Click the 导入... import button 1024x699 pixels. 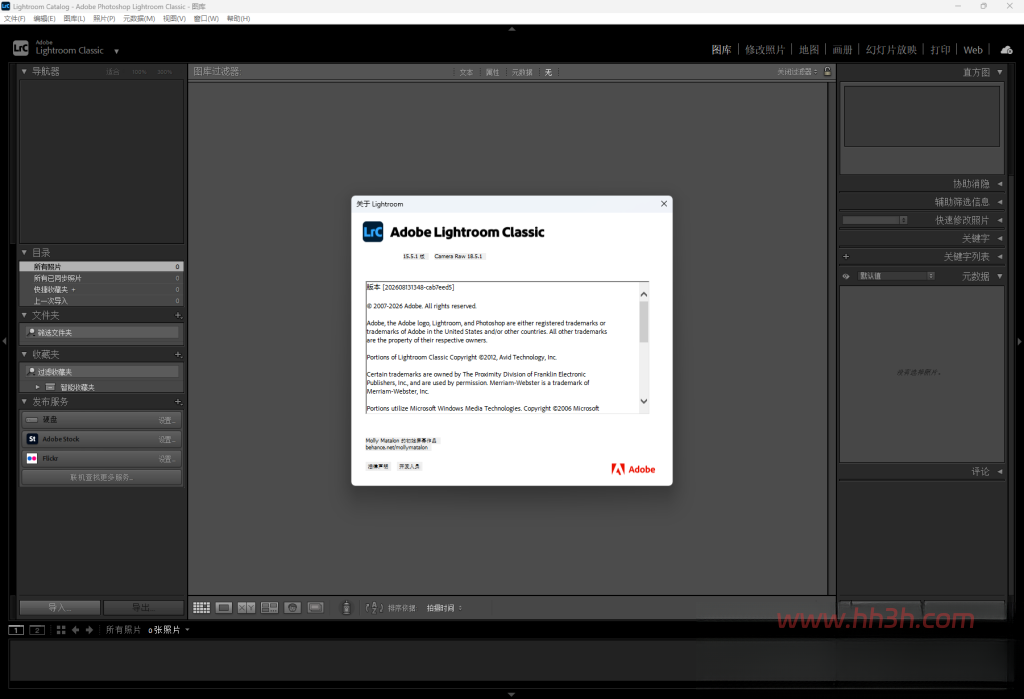59,608
